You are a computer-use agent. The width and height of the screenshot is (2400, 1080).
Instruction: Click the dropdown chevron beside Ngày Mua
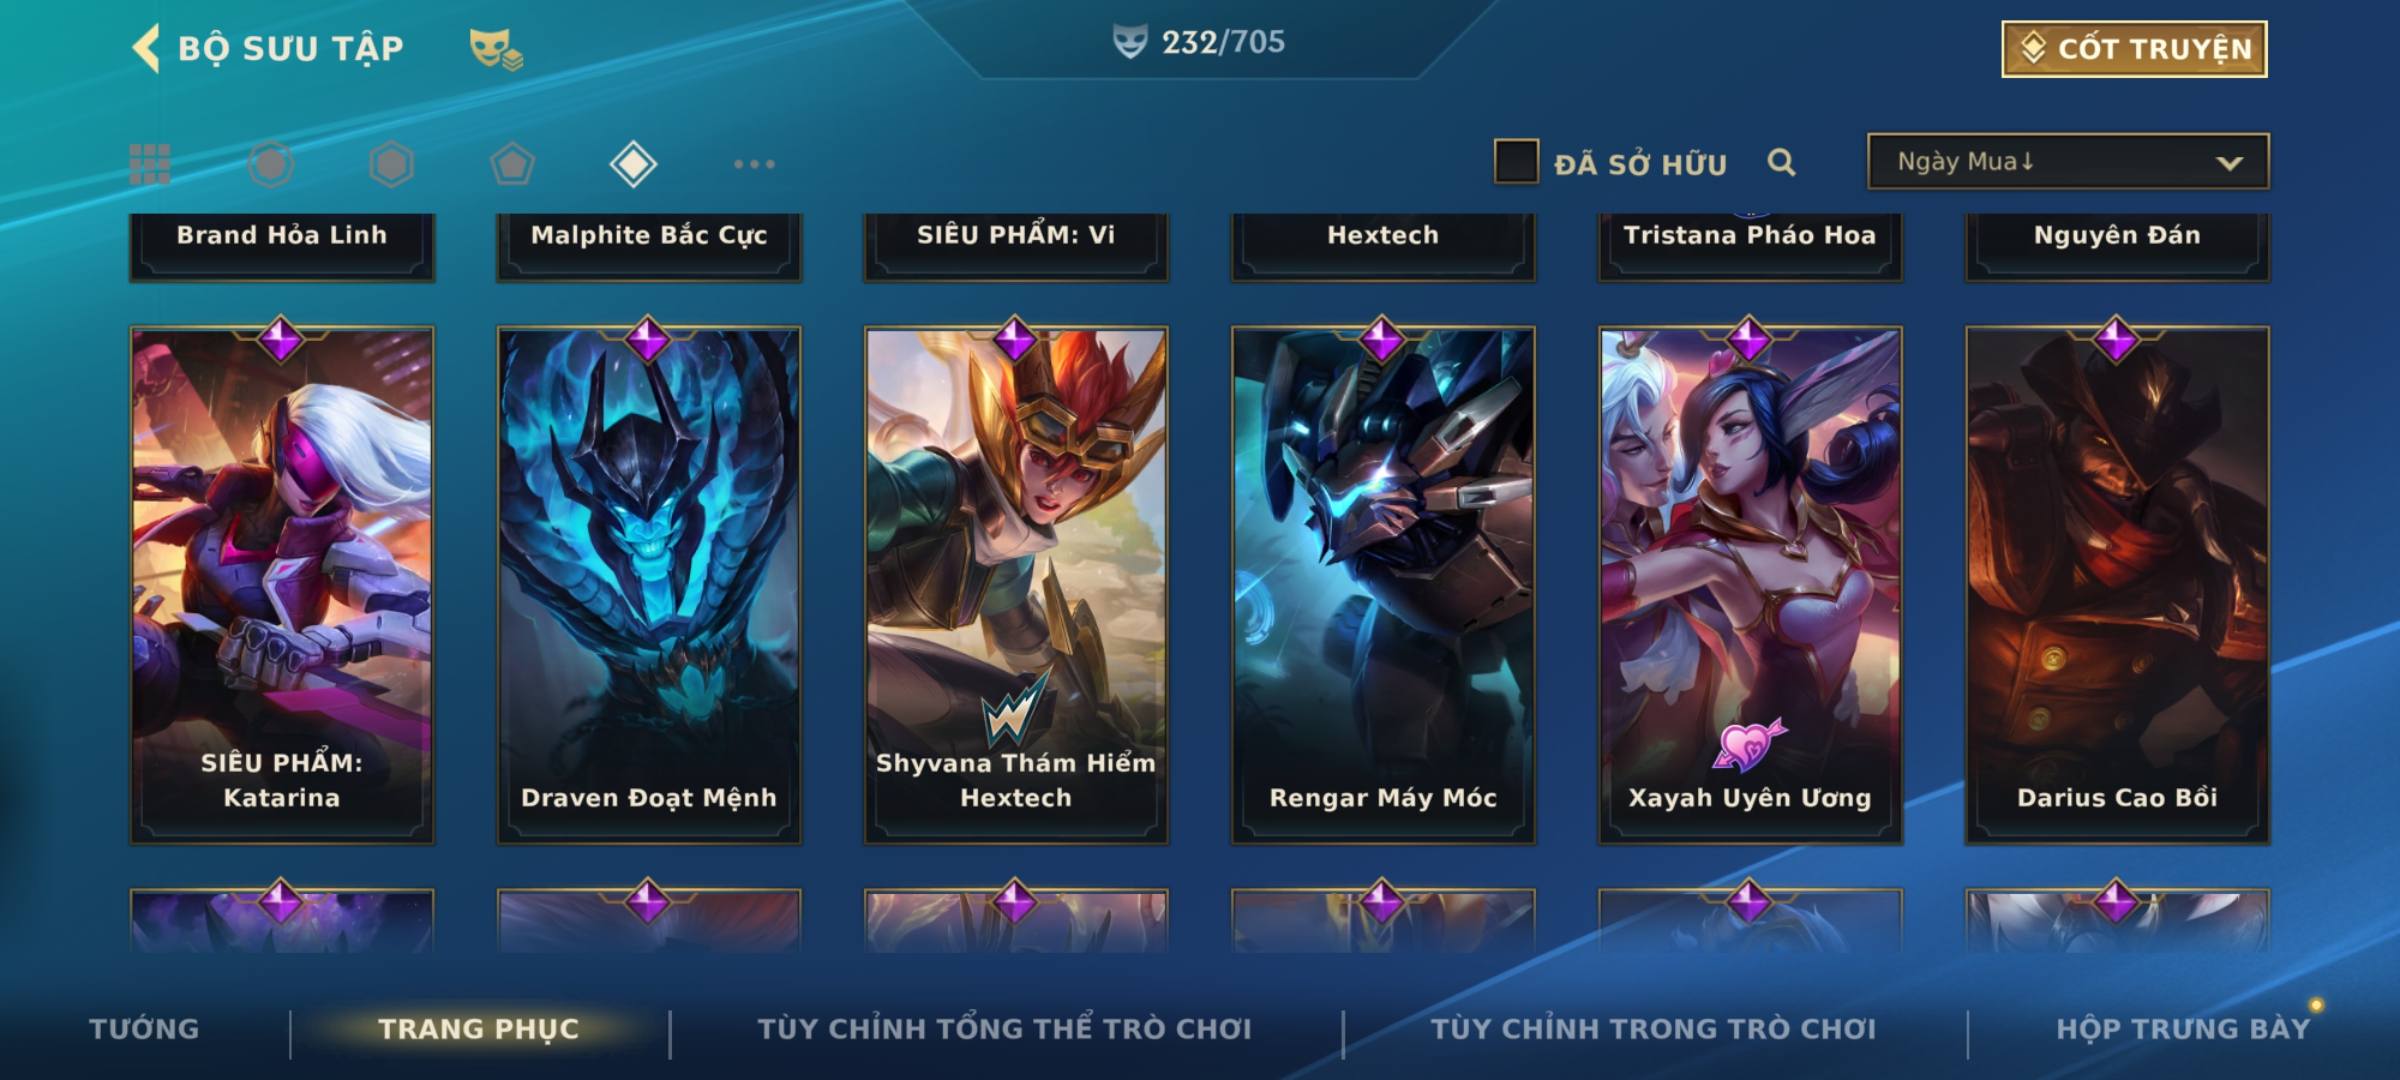pyautogui.click(x=2229, y=163)
